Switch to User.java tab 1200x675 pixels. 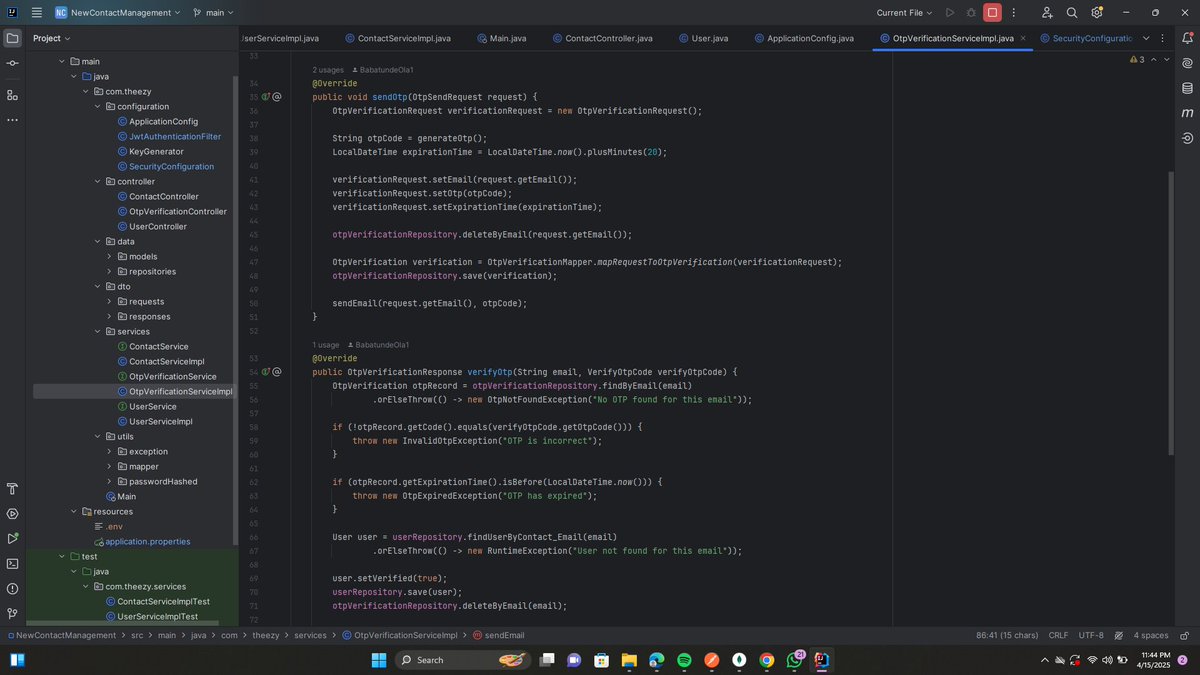702,38
